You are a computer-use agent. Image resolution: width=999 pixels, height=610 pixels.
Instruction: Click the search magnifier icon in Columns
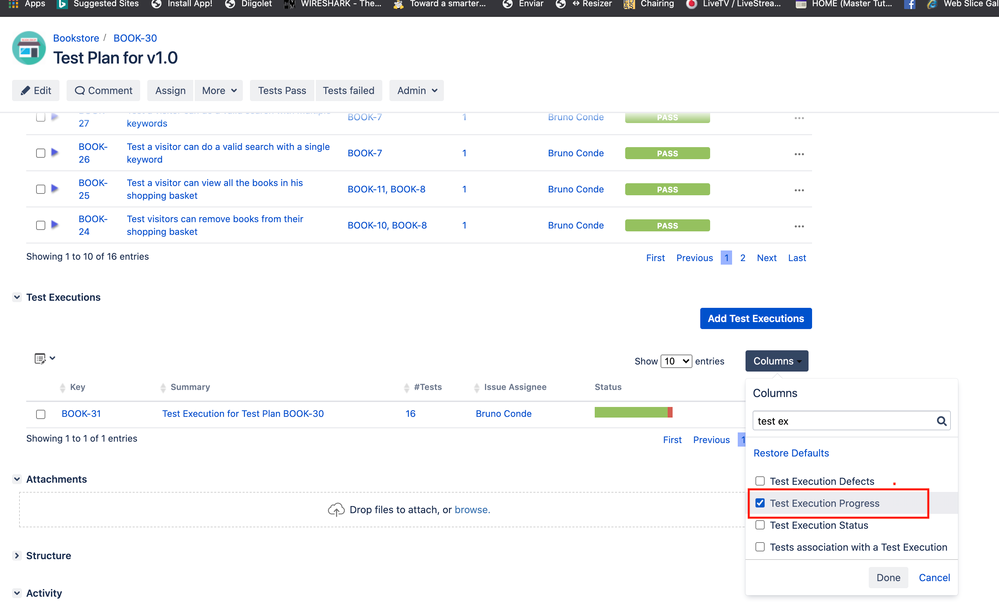click(x=942, y=421)
